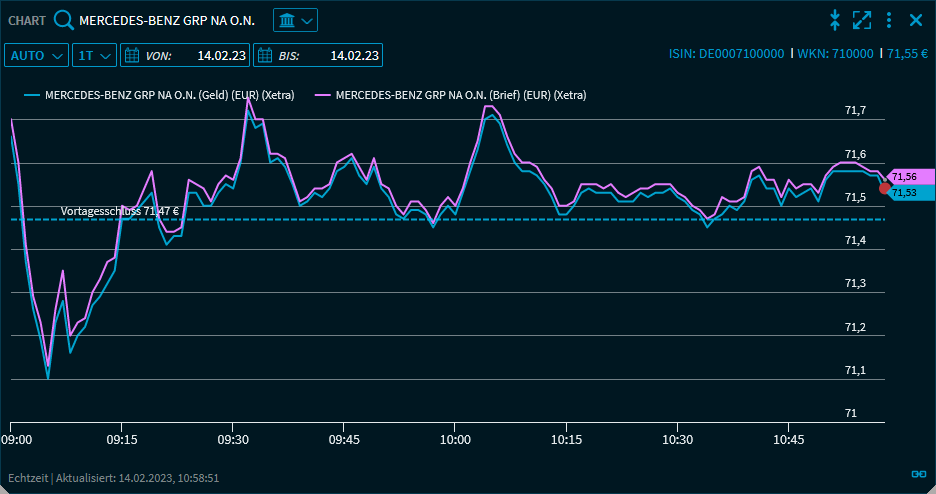Screen dimensions: 936x494
Task: Open the exchange selector bank icon dropdown
Action: [295, 20]
